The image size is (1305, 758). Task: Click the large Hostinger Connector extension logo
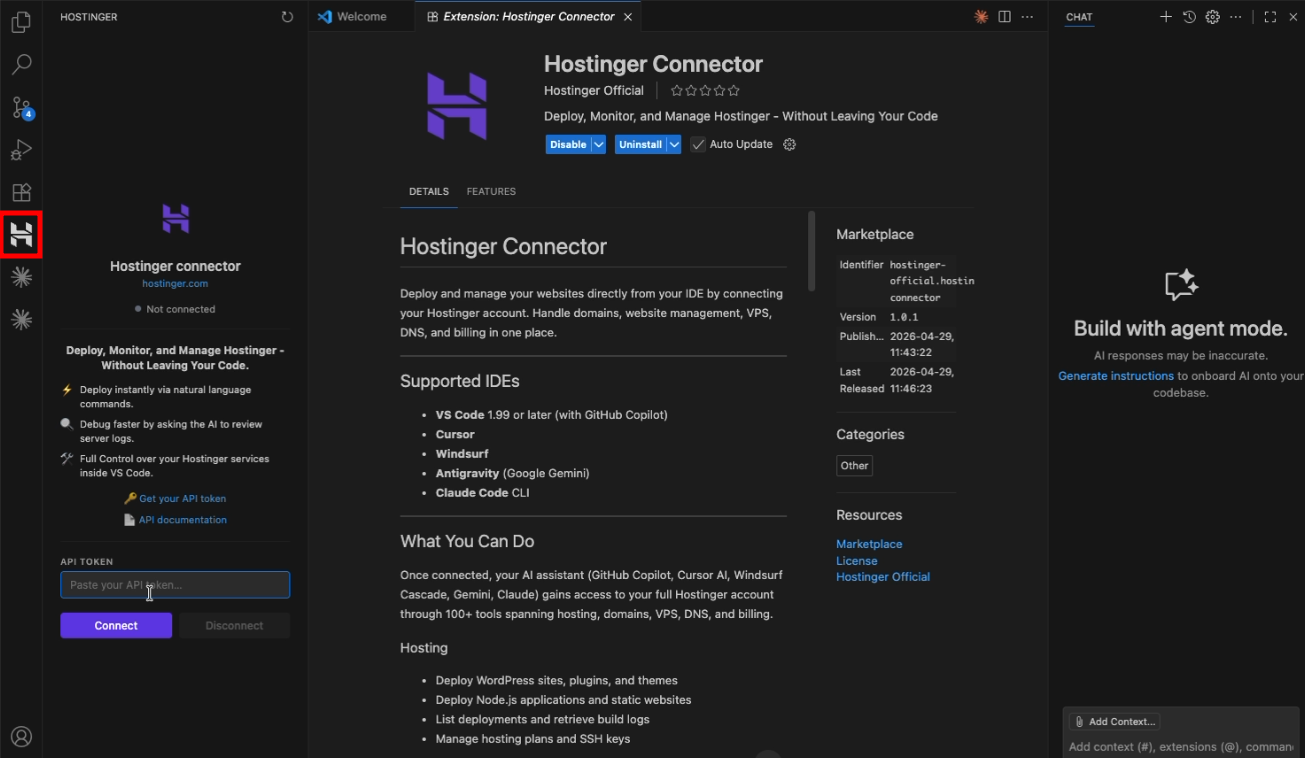click(457, 106)
